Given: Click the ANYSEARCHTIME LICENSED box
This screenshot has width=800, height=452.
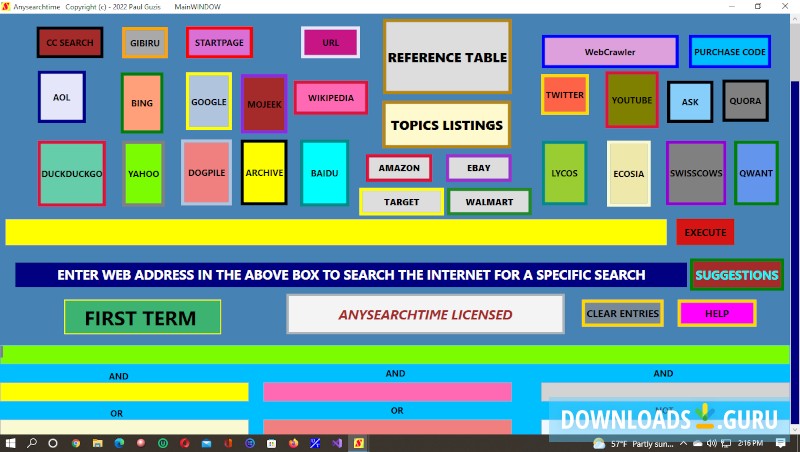Looking at the screenshot, I should (x=426, y=314).
